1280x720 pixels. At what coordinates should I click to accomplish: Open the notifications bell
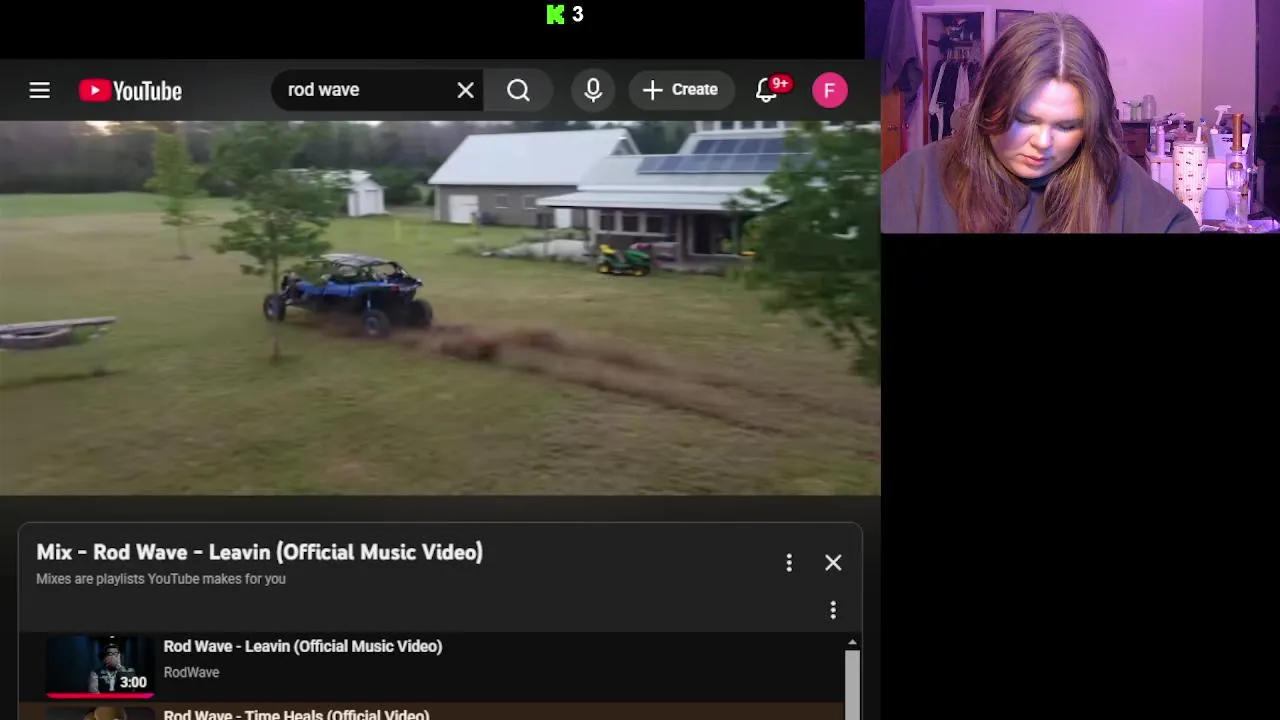click(x=767, y=90)
